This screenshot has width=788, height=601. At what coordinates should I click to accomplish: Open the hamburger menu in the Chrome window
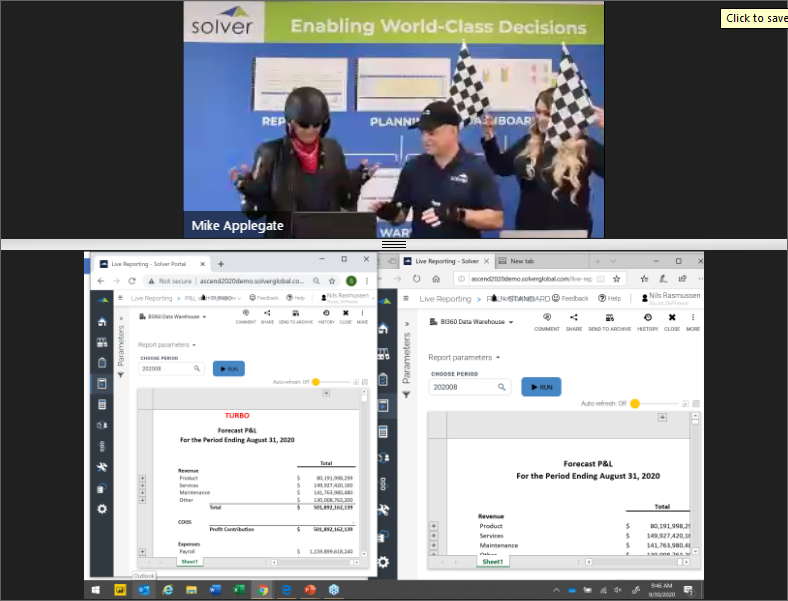coord(120,298)
